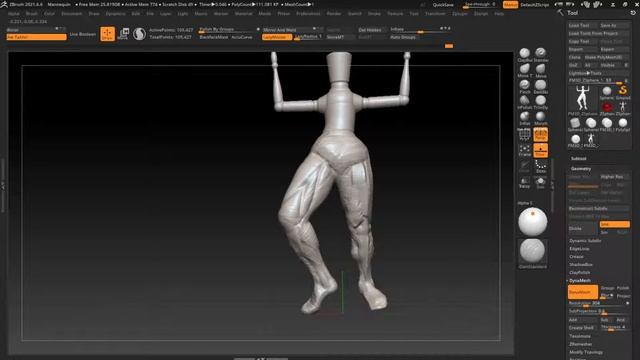Expand the Crease section
Image resolution: width=640 pixels, height=360 pixels.
coord(576,257)
